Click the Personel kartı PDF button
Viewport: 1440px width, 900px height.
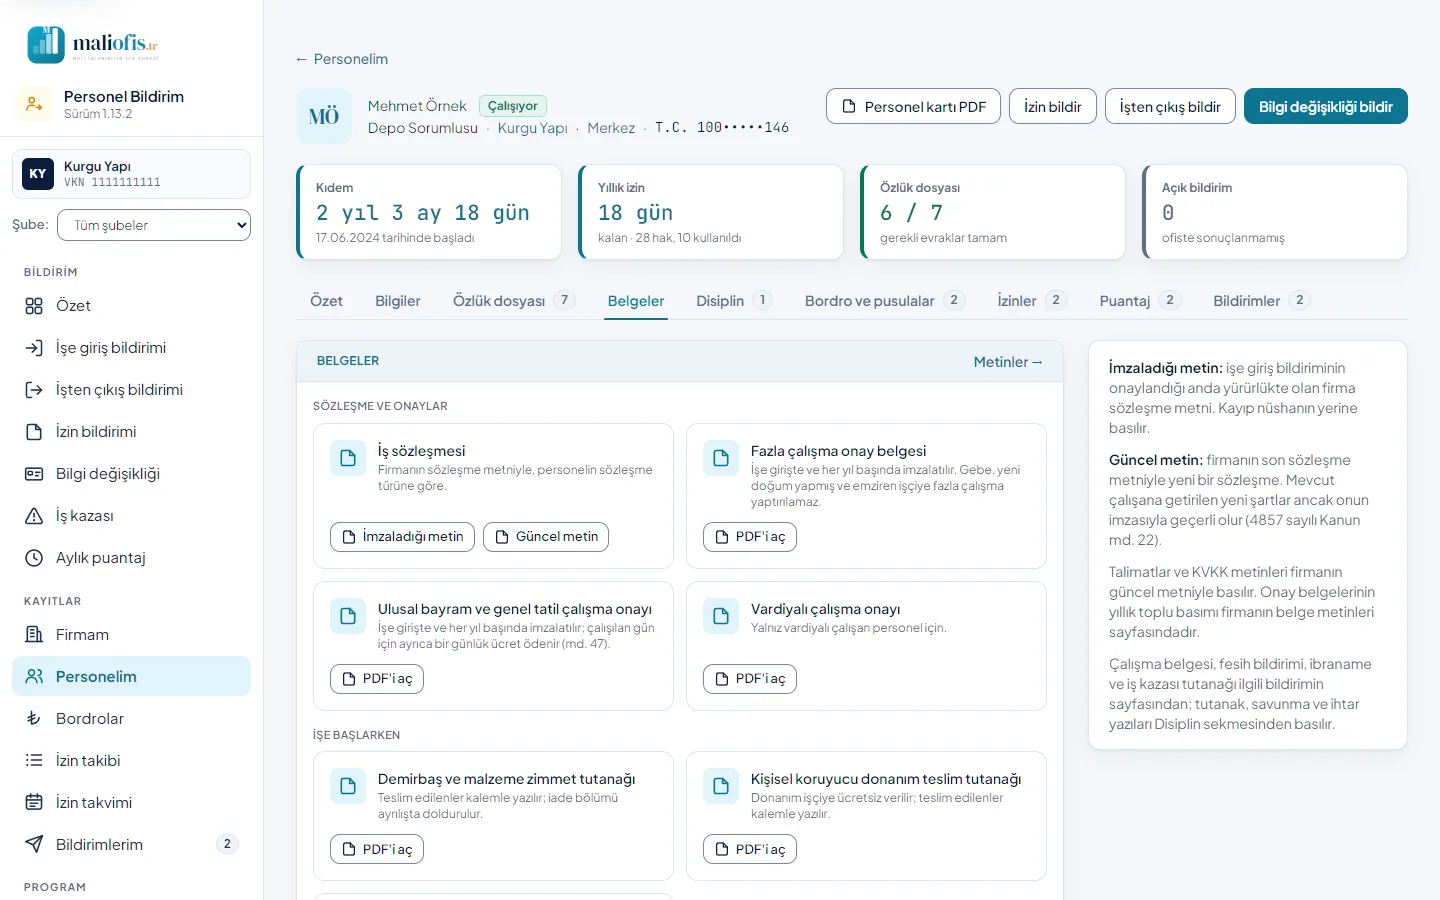coord(914,107)
